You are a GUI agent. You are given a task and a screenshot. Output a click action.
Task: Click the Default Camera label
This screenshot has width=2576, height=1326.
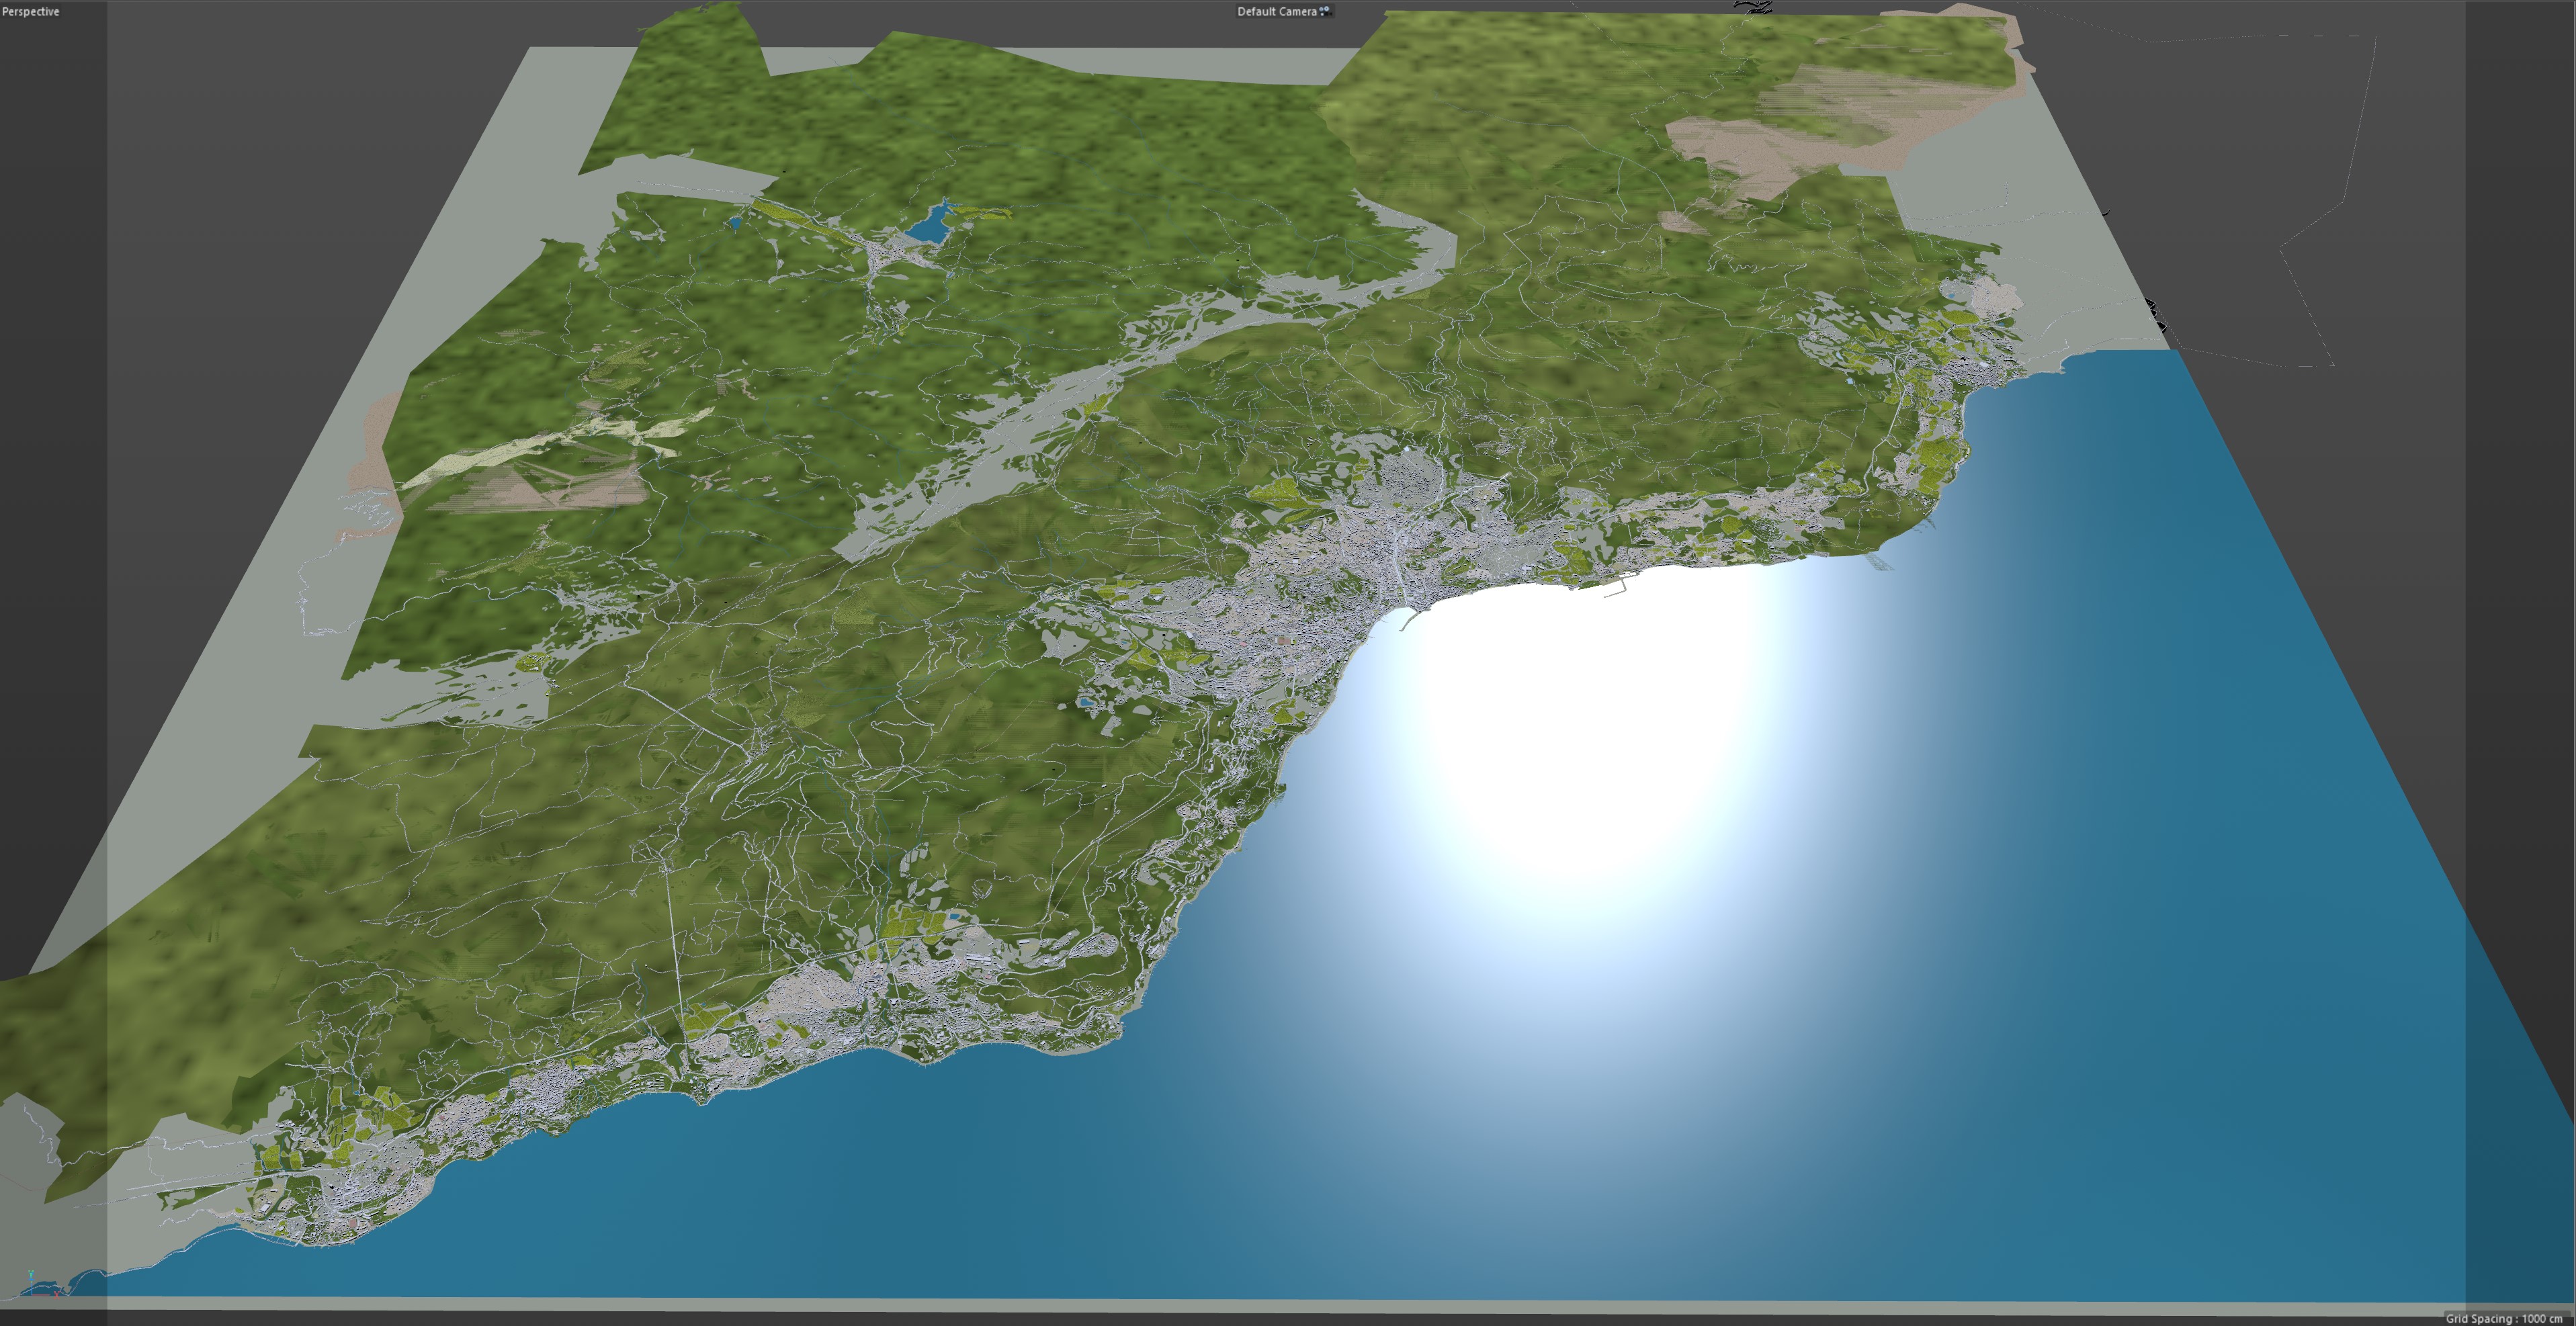[x=1276, y=11]
